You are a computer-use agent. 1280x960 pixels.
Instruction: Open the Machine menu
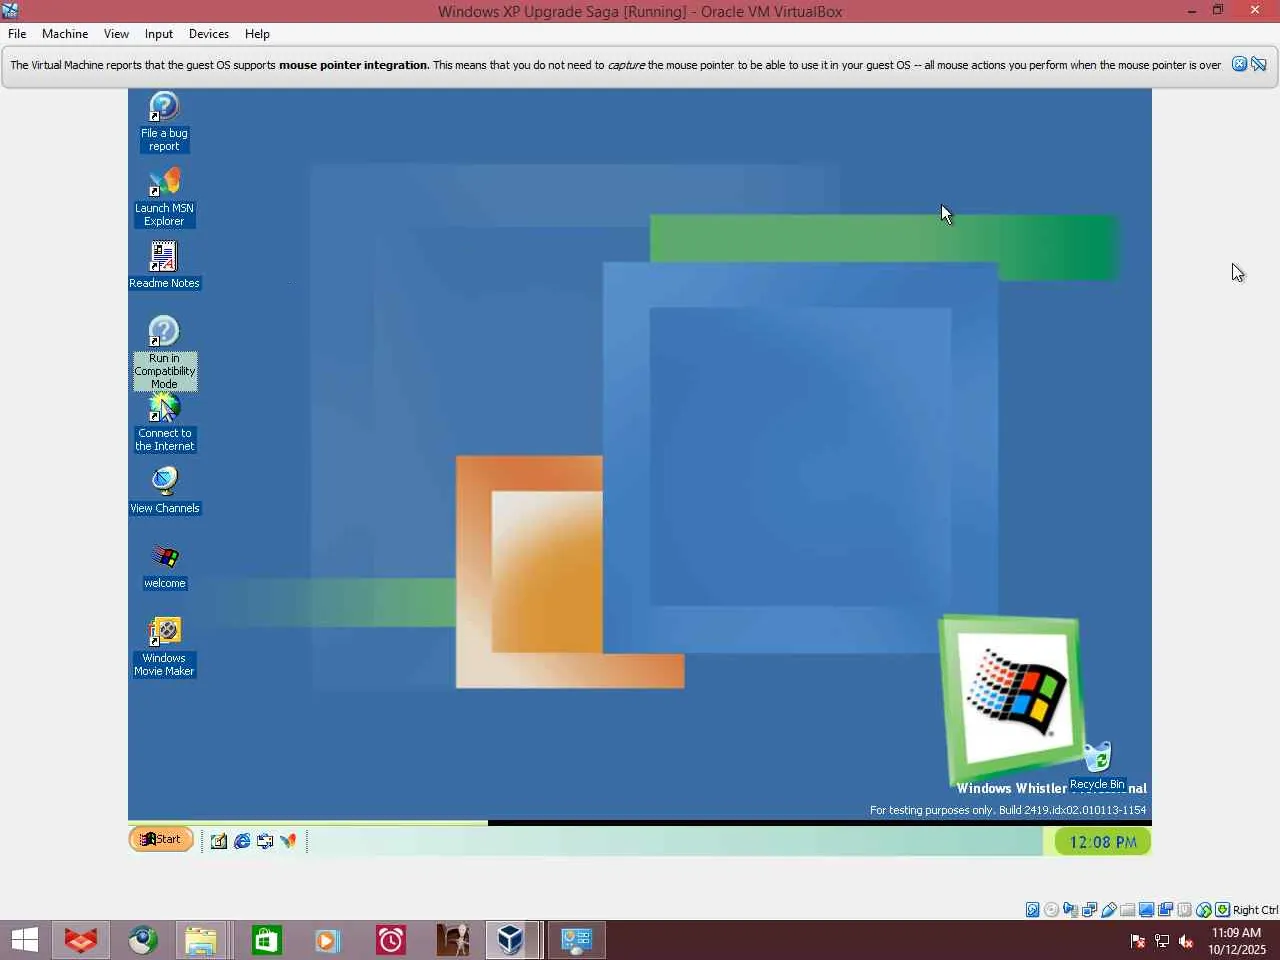pos(65,33)
